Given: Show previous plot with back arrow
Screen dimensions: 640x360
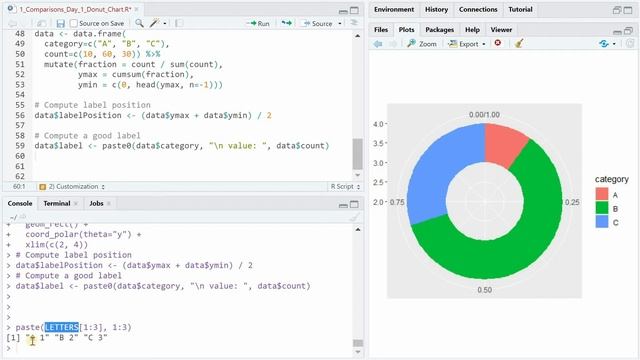Looking at the screenshot, I should 378,44.
